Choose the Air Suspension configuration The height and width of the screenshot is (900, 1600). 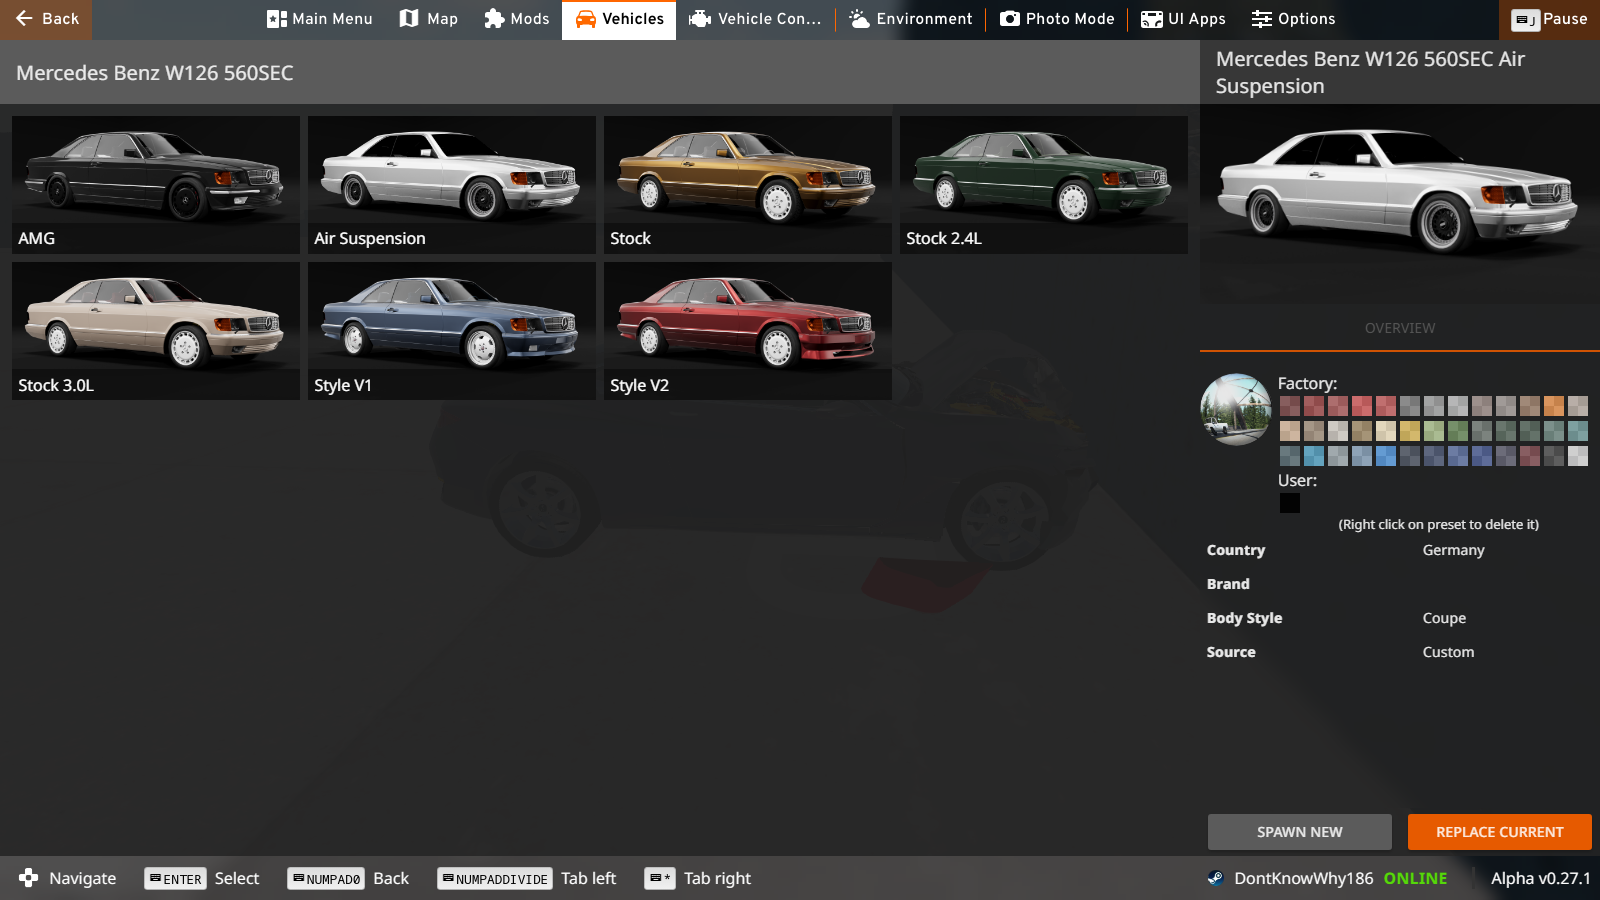(x=452, y=185)
